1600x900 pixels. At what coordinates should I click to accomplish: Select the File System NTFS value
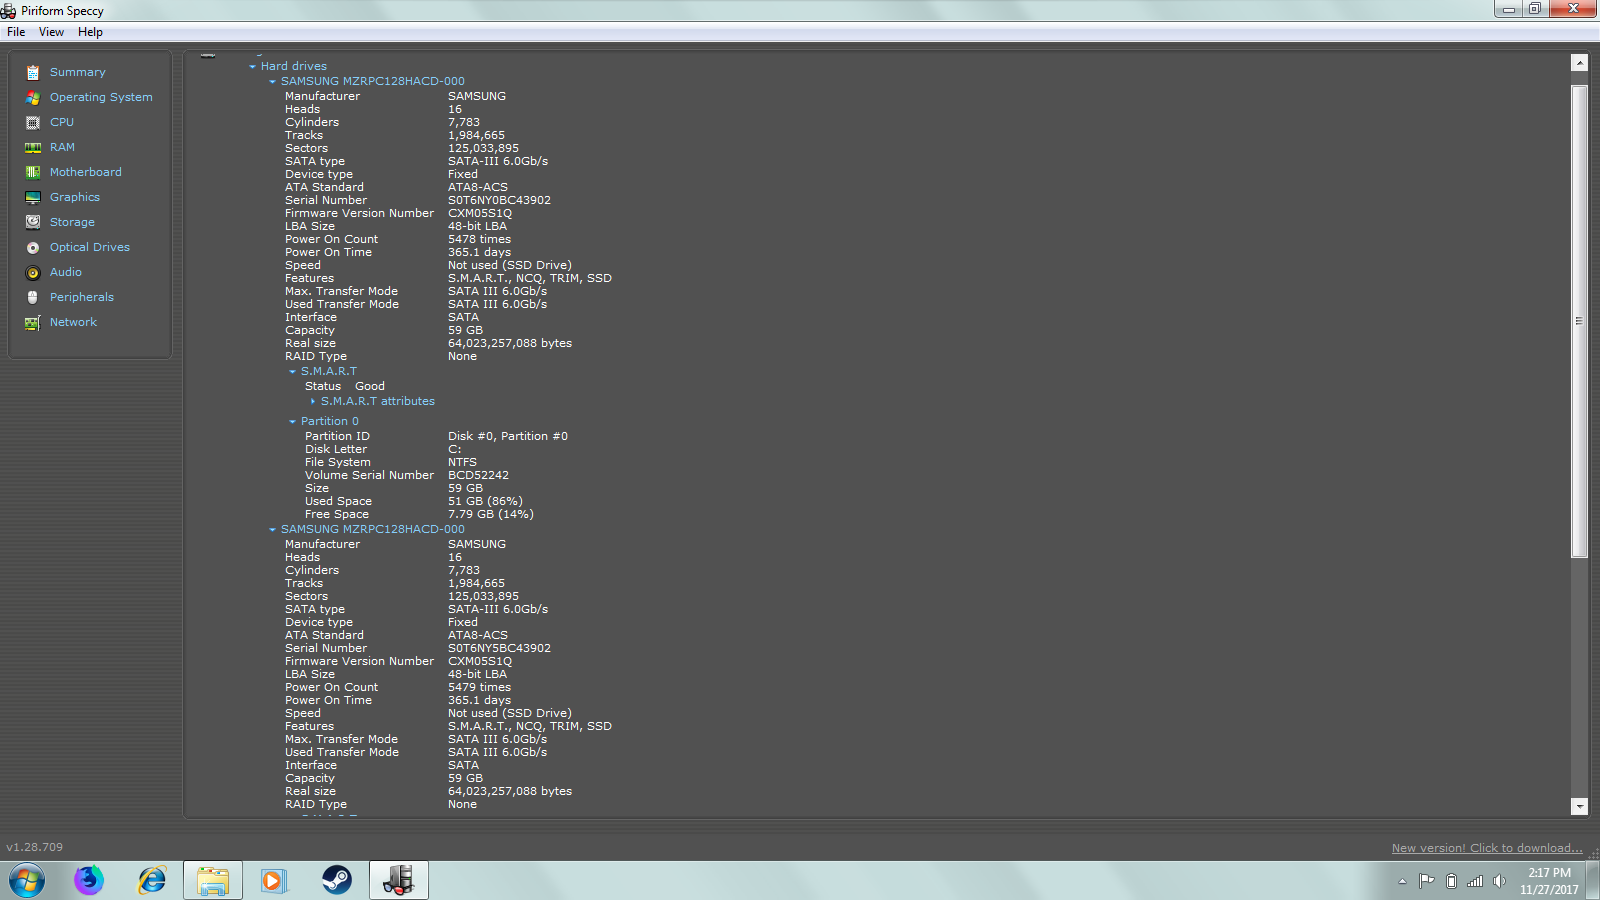(462, 462)
